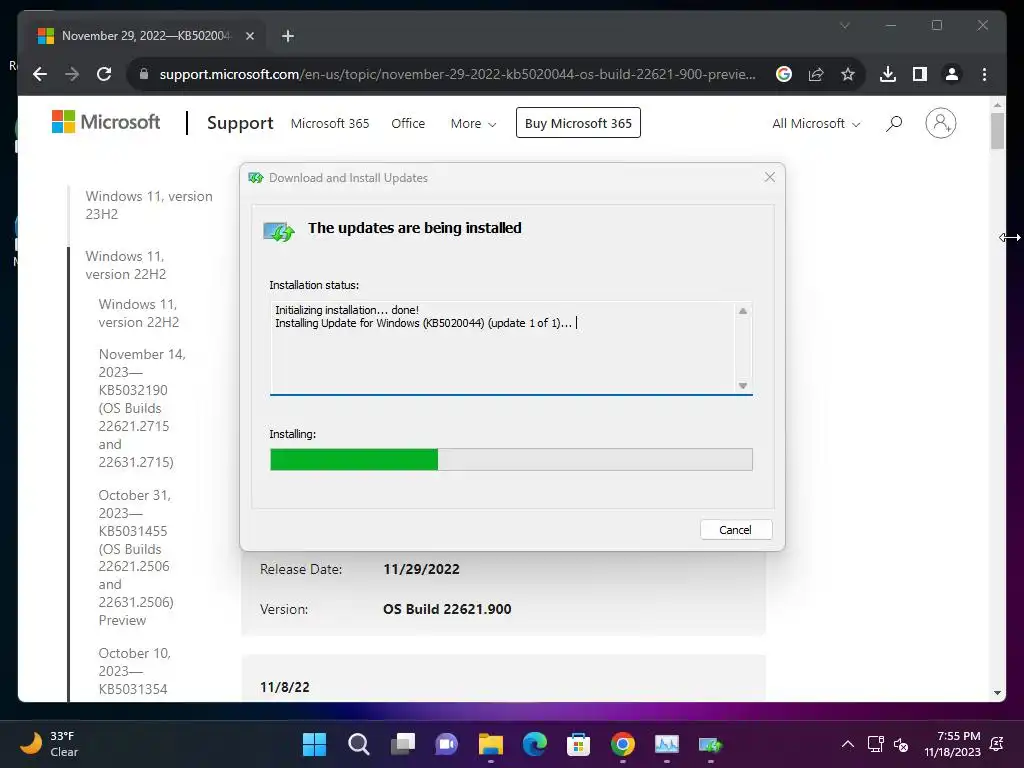Launch Microsoft Edge from taskbar

coord(535,744)
